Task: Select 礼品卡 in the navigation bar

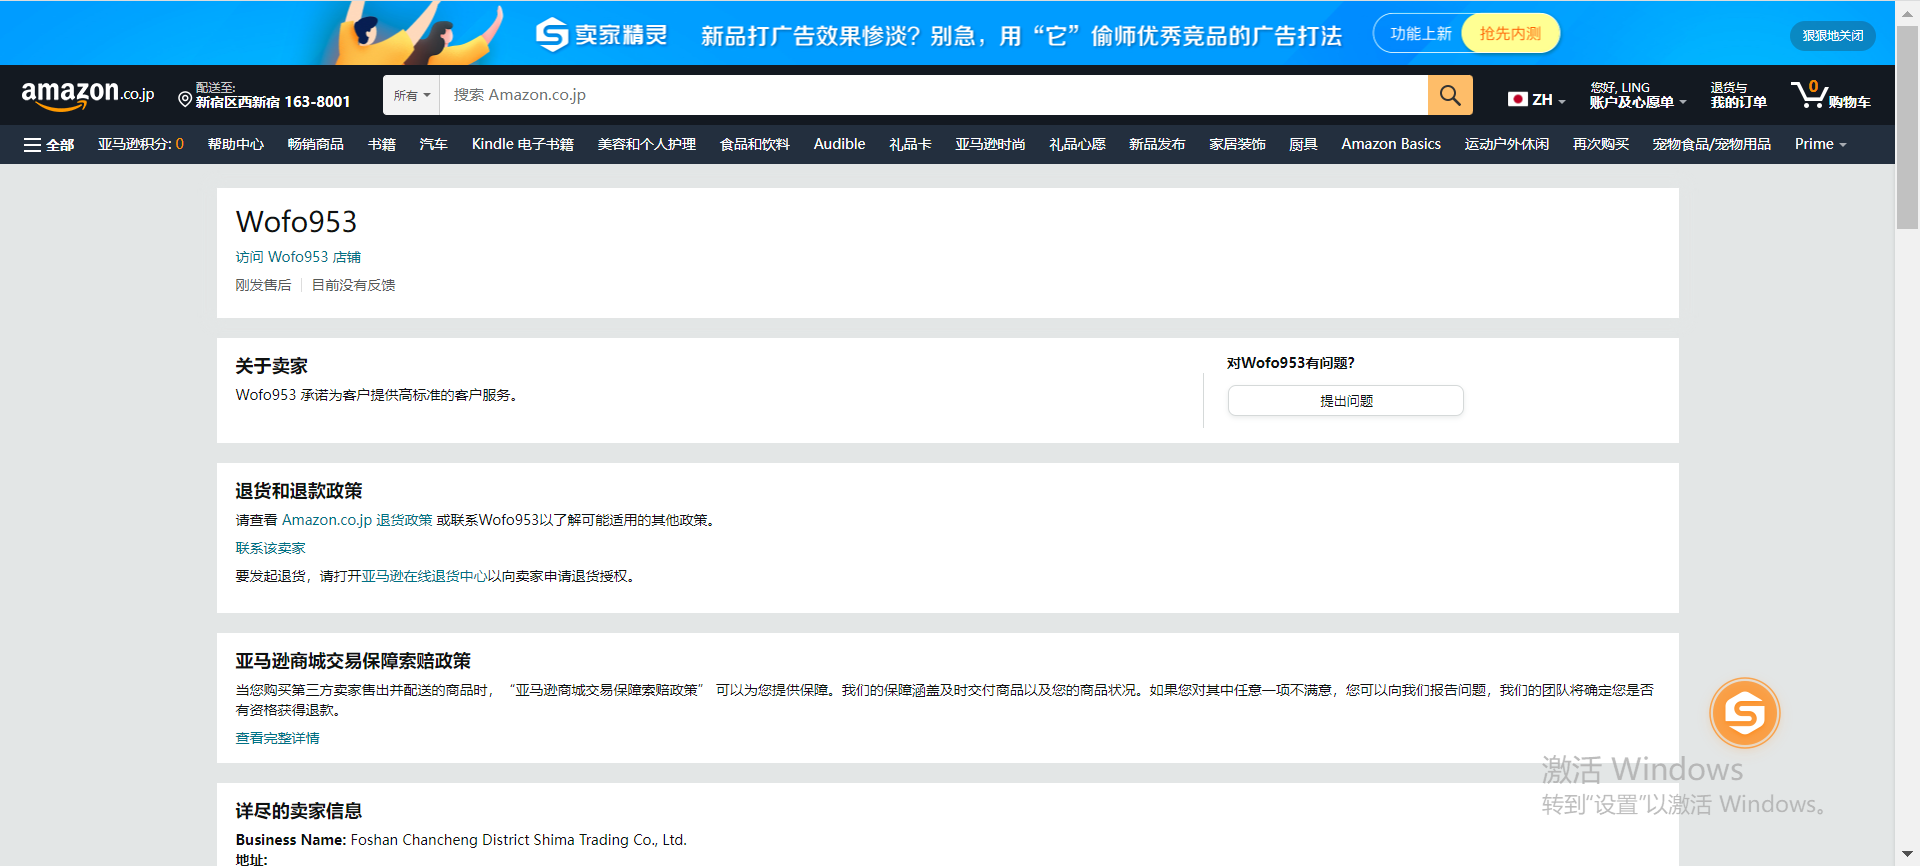Action: coord(910,144)
